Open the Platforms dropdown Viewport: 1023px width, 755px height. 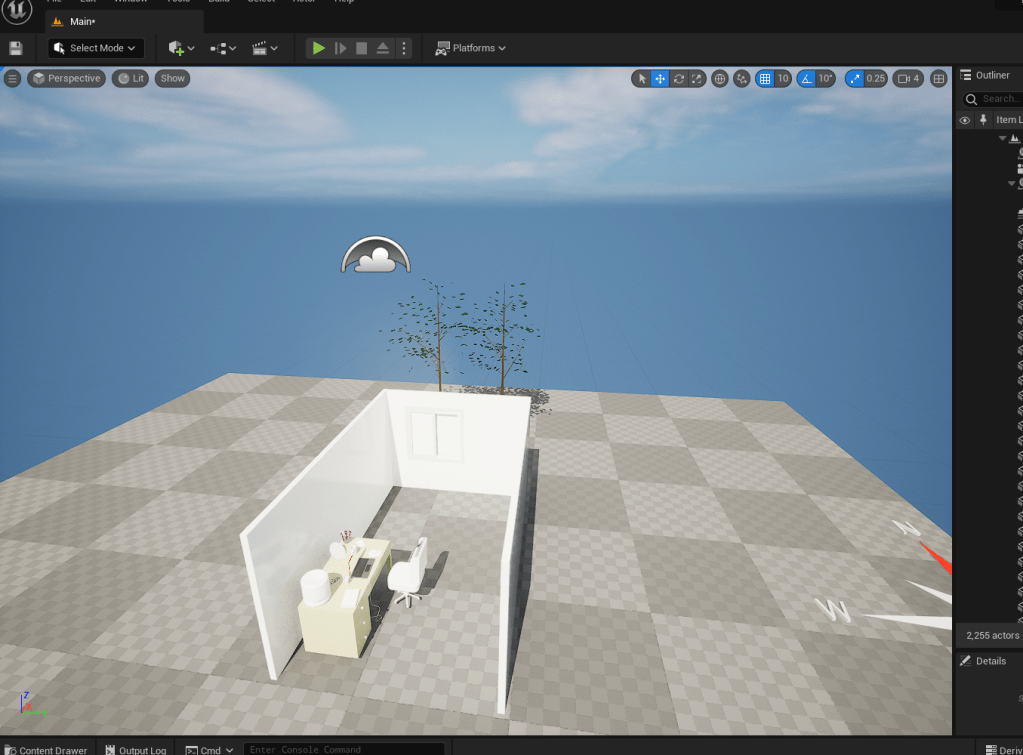[x=471, y=48]
